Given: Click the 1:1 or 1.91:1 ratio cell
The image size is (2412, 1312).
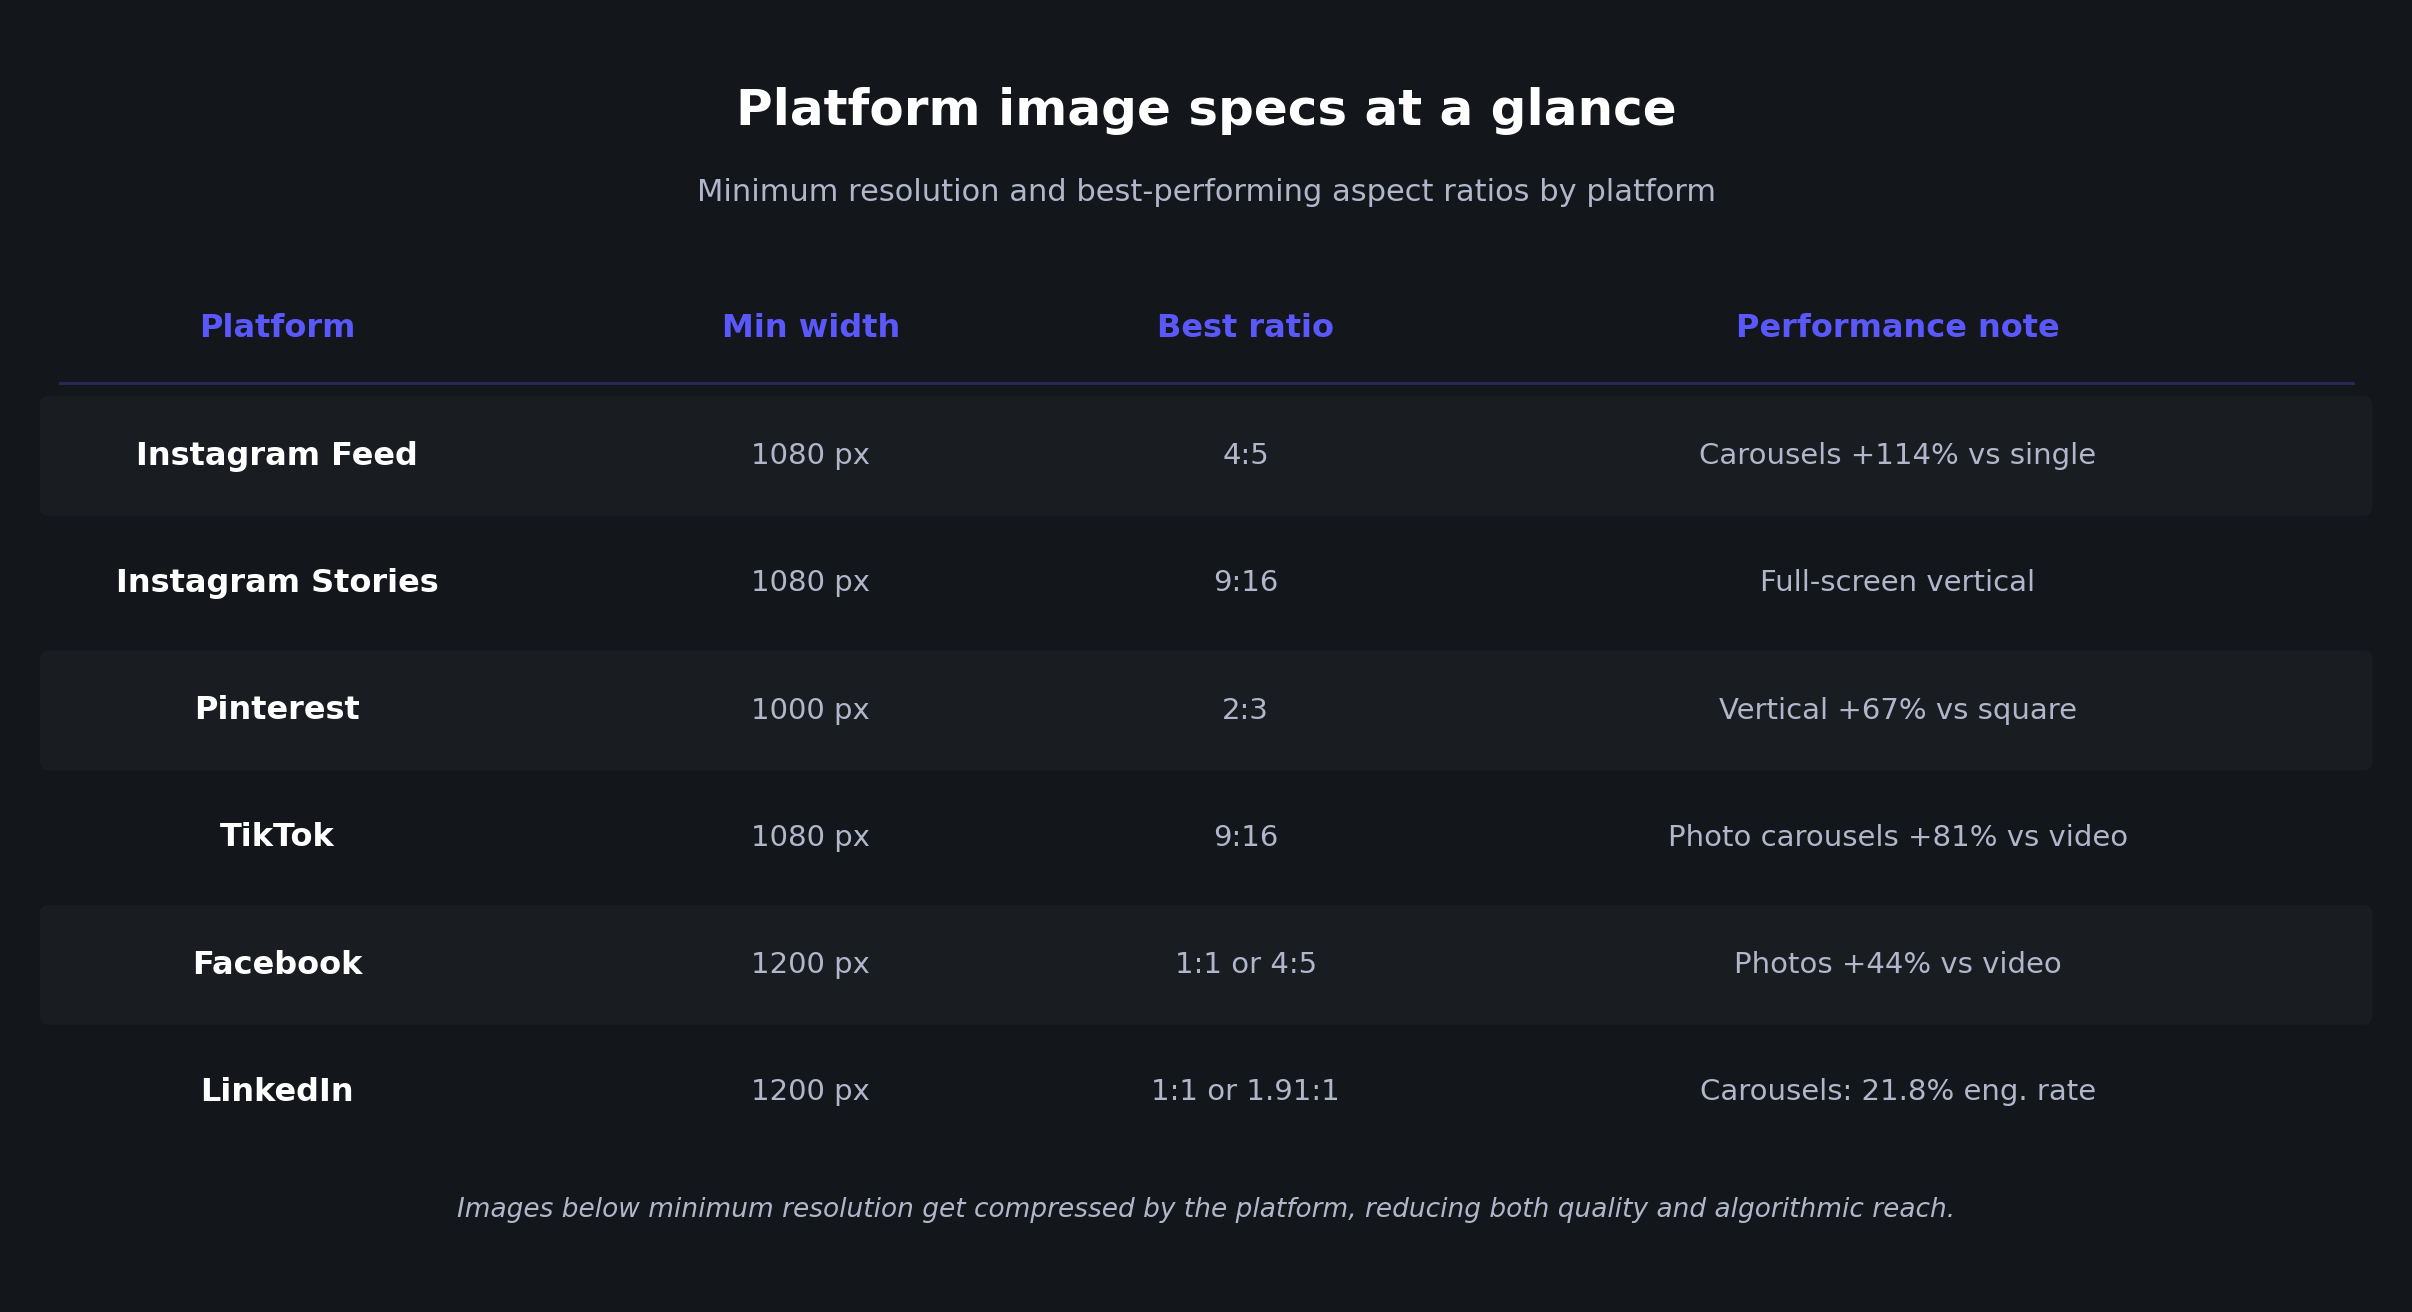Looking at the screenshot, I should click(1245, 1091).
